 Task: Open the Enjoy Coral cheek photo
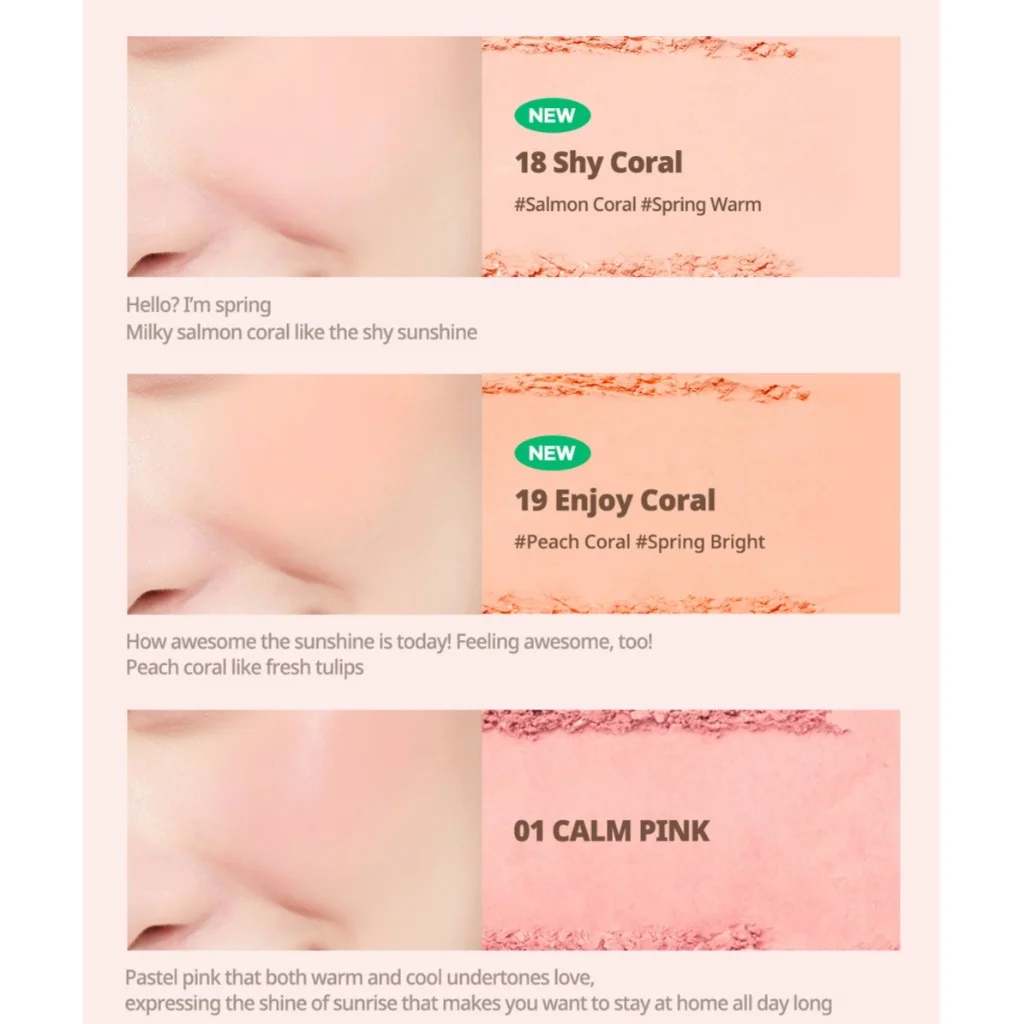point(304,494)
